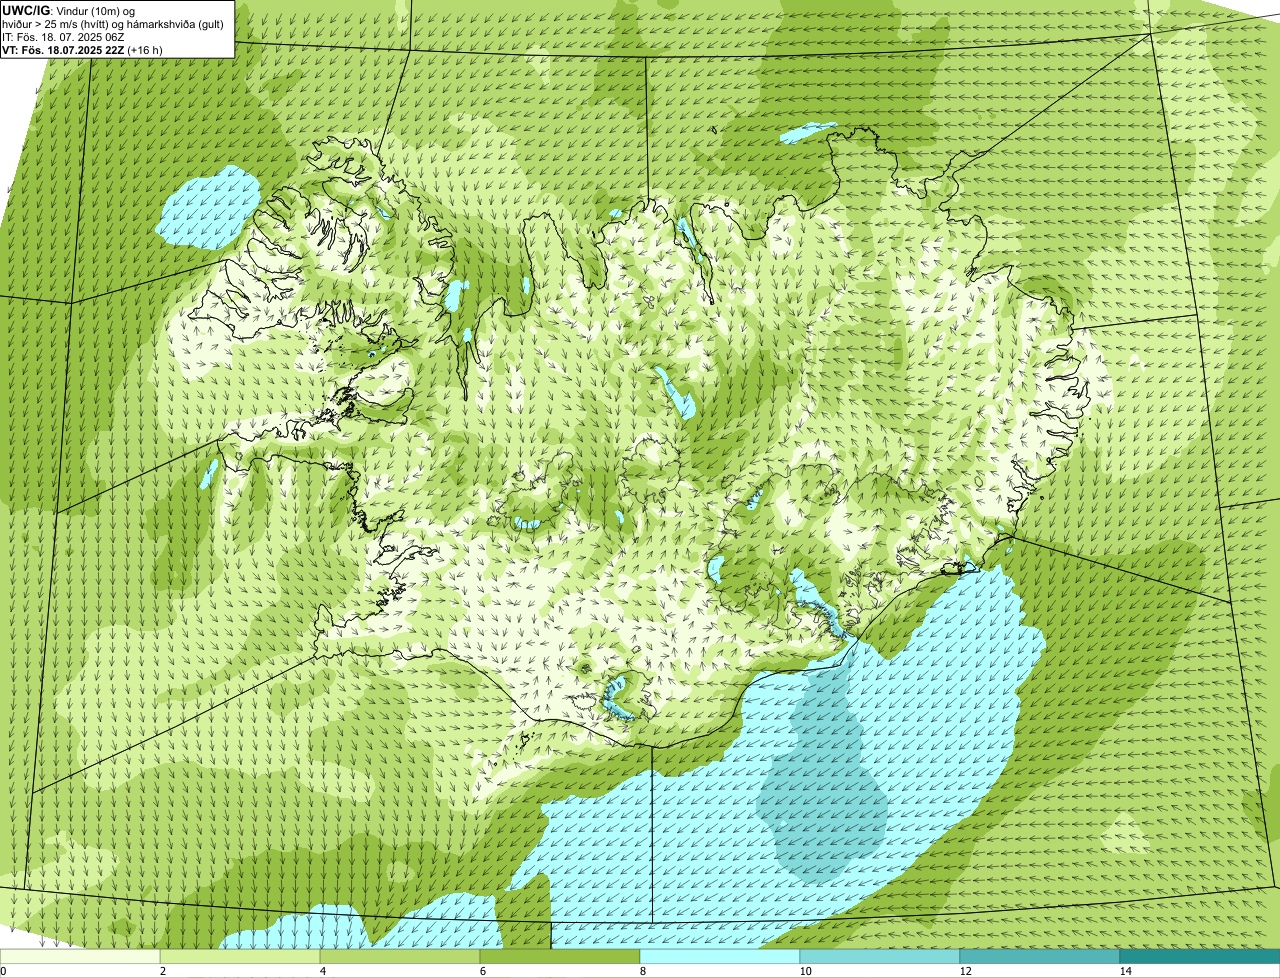Click the legend scale label "6"
The image size is (1280, 978).
tap(482, 971)
